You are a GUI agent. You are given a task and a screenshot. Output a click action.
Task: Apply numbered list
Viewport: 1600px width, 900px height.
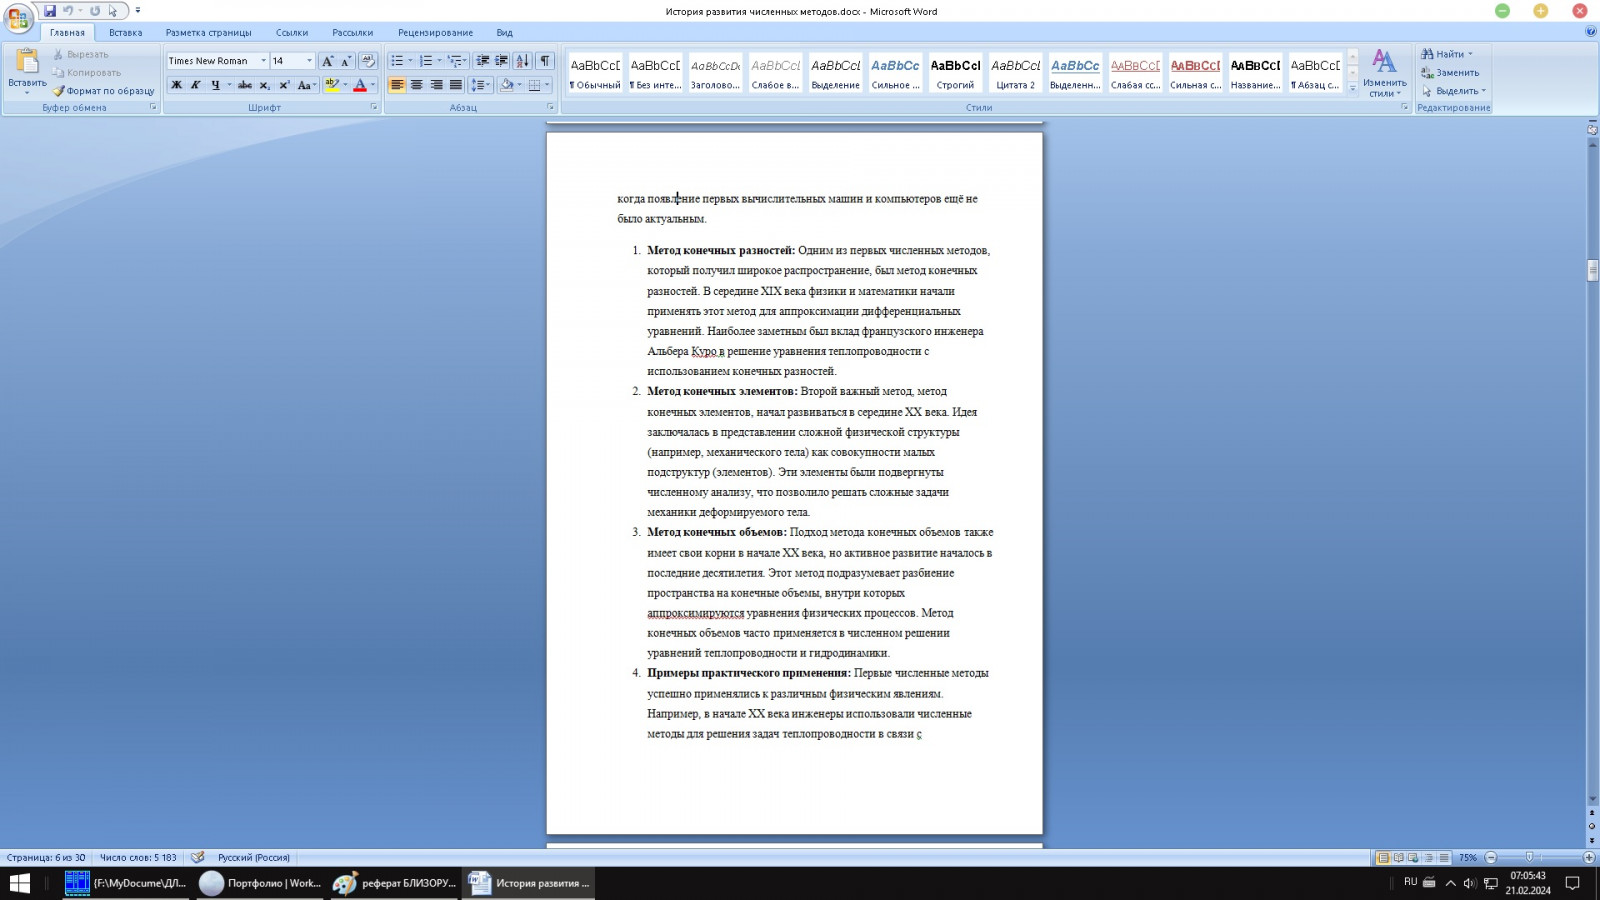[426, 61]
